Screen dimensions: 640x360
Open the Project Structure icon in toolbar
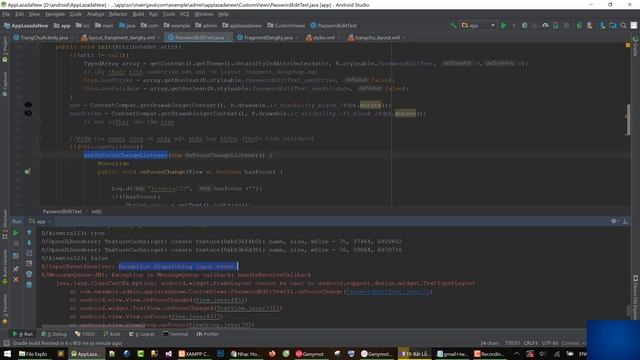pyautogui.click(x=613, y=25)
